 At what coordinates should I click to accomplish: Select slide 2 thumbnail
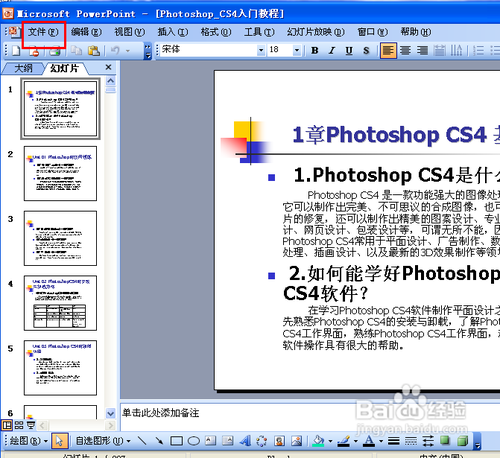click(60, 173)
